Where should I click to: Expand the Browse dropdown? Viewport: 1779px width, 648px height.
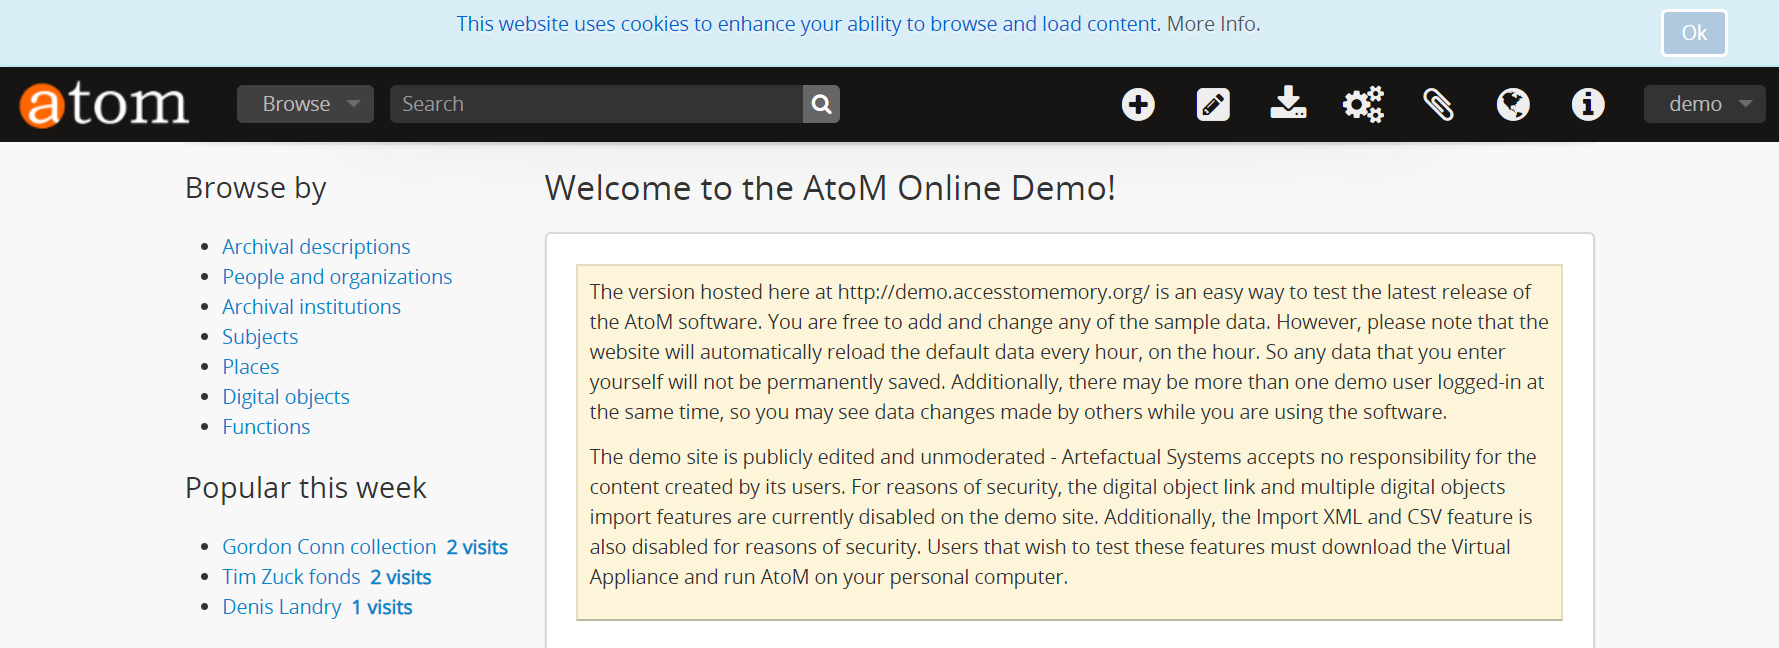305,104
